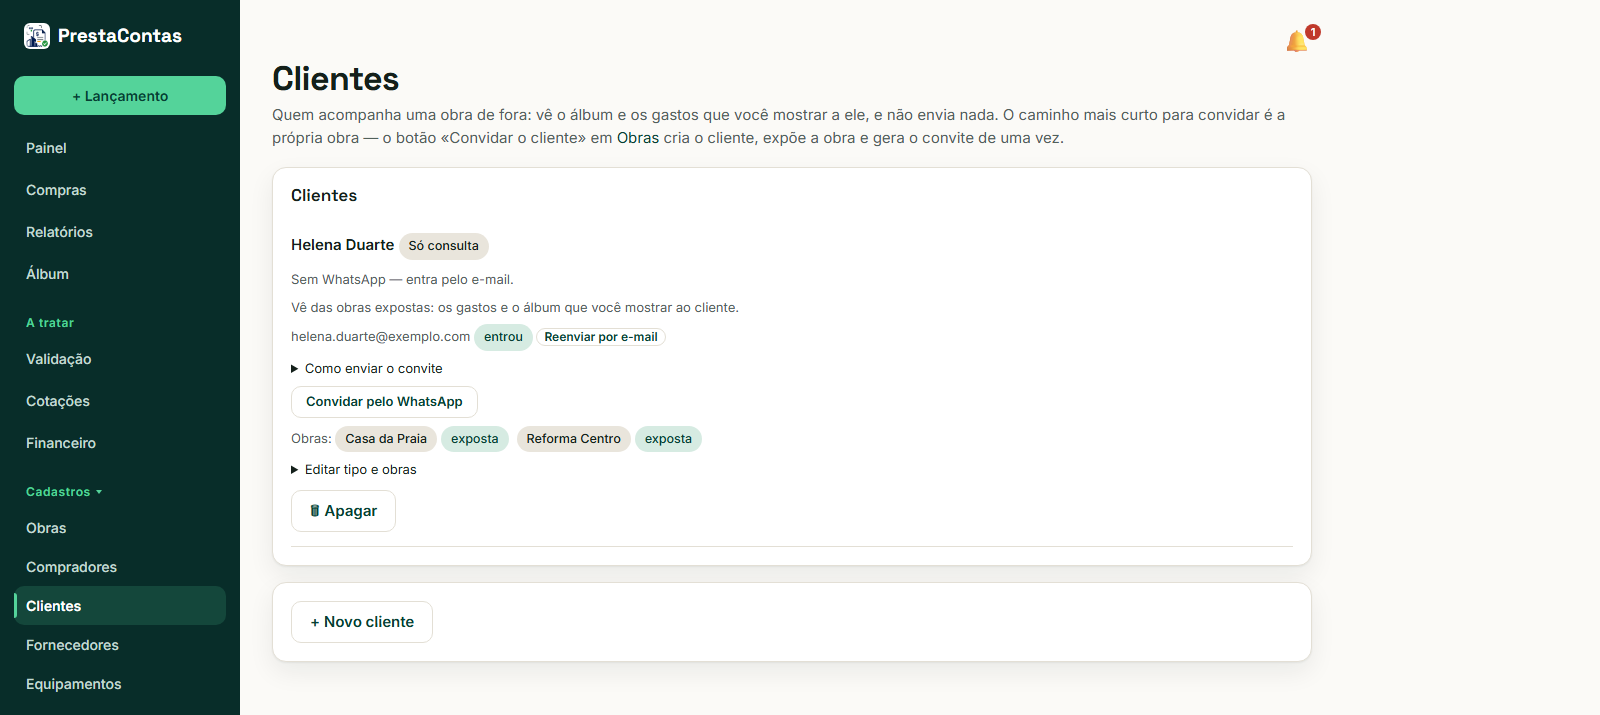Click the Sem WhatsApp note text
Viewport: 1600px width, 715px height.
click(x=402, y=280)
